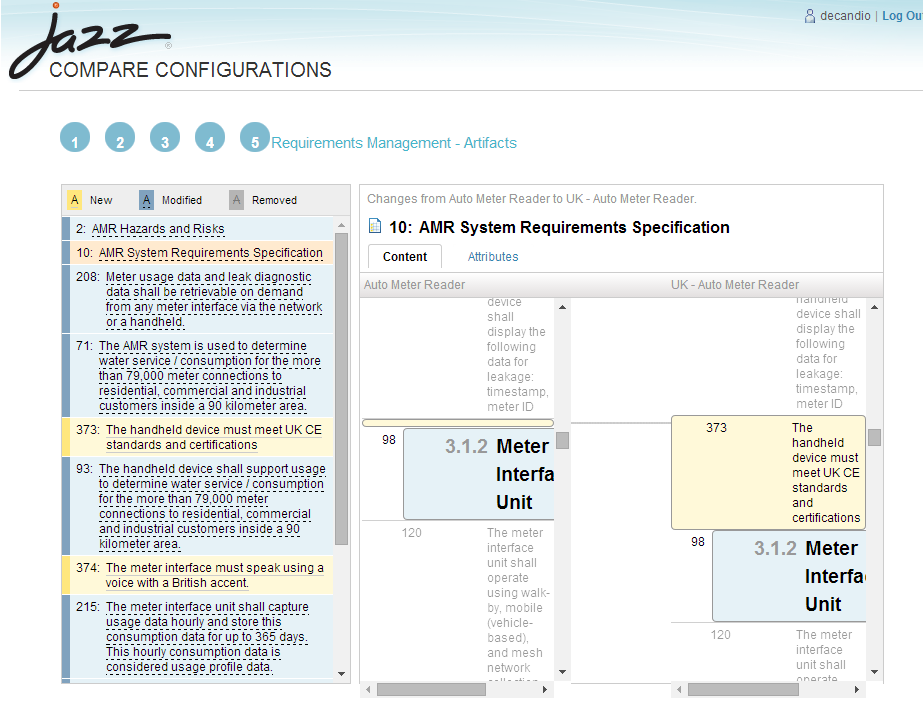Click scroll down arrow in Auto Meter Reader pane
The image size is (923, 723).
pyautogui.click(x=562, y=672)
